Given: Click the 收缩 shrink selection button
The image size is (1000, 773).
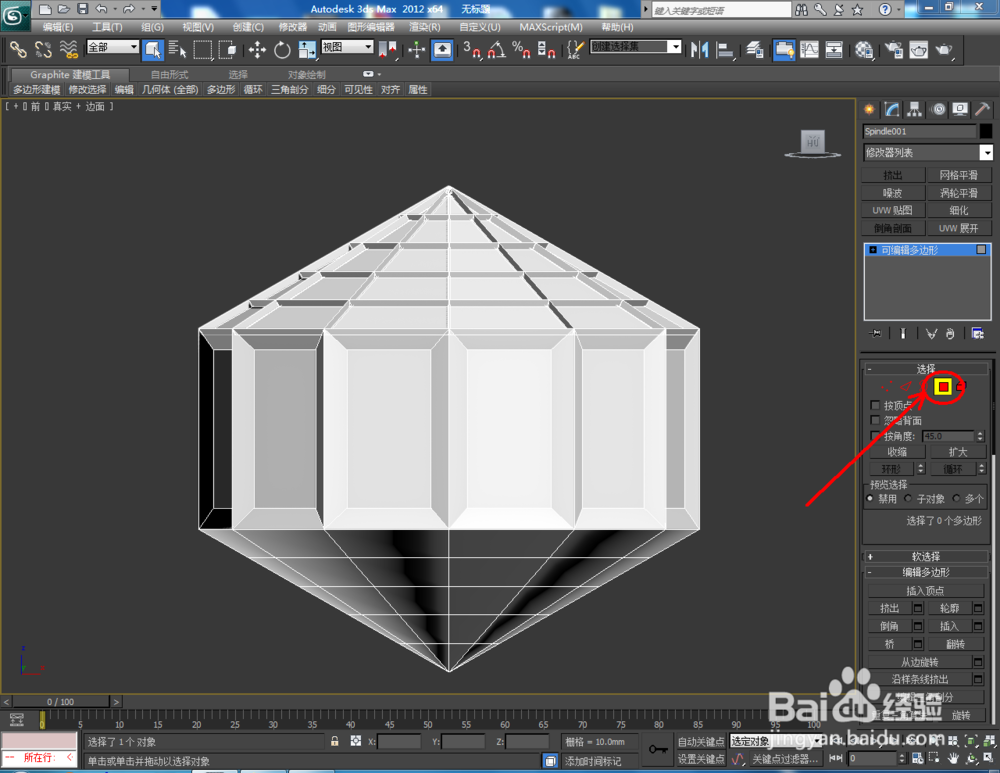Looking at the screenshot, I should [x=897, y=452].
